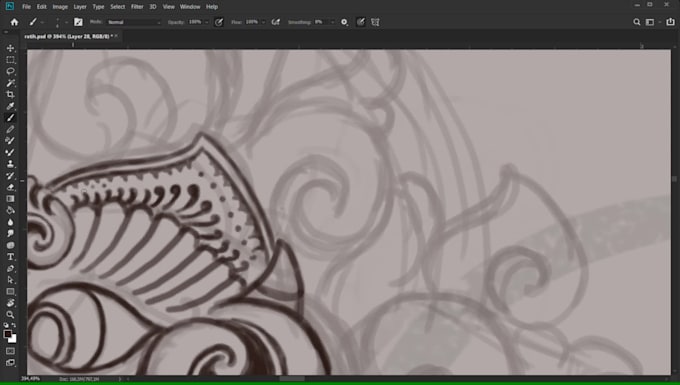The width and height of the screenshot is (680, 385).
Task: Open the brush tool preset picker arrow
Action: click(42, 22)
